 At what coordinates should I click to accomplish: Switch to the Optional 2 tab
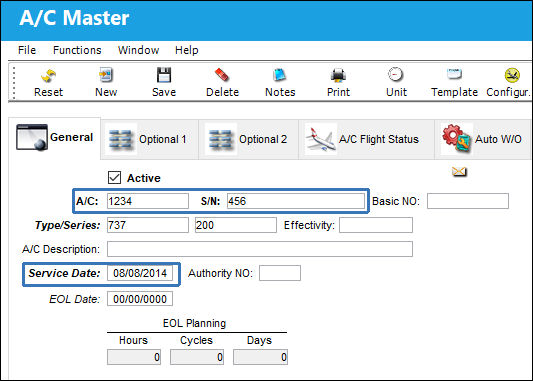point(248,139)
